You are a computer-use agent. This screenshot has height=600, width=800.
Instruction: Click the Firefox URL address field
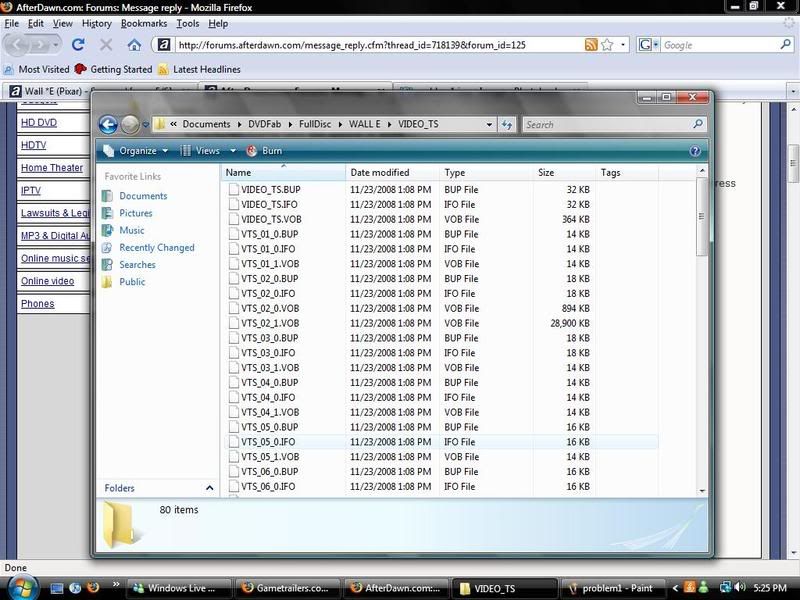379,45
